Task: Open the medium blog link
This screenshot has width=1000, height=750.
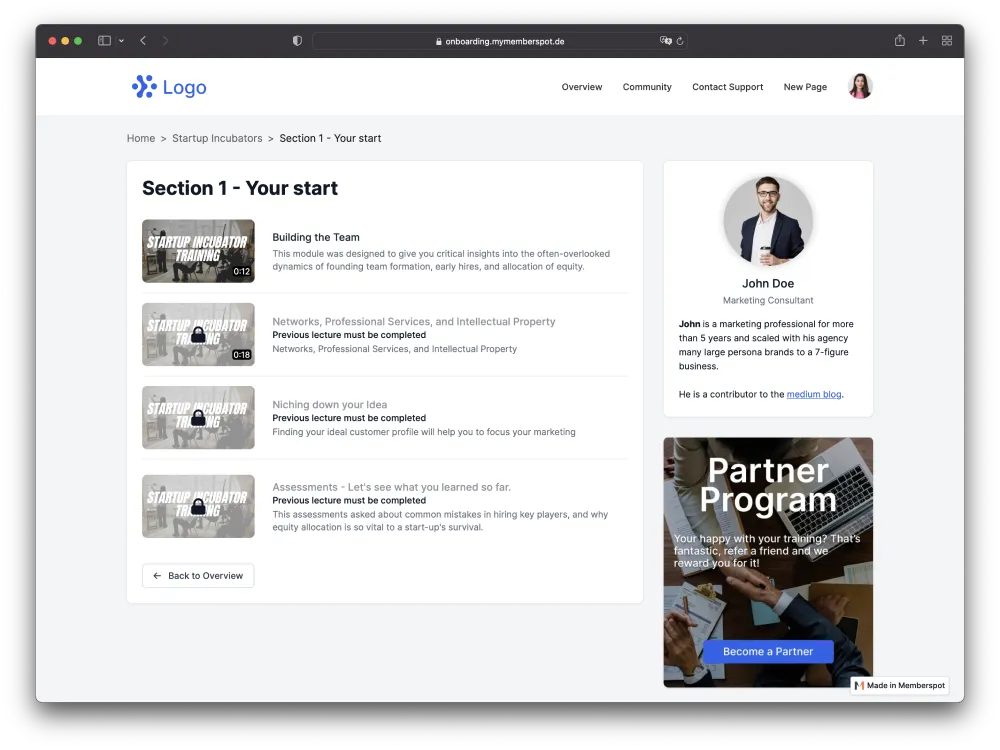Action: pyautogui.click(x=813, y=395)
